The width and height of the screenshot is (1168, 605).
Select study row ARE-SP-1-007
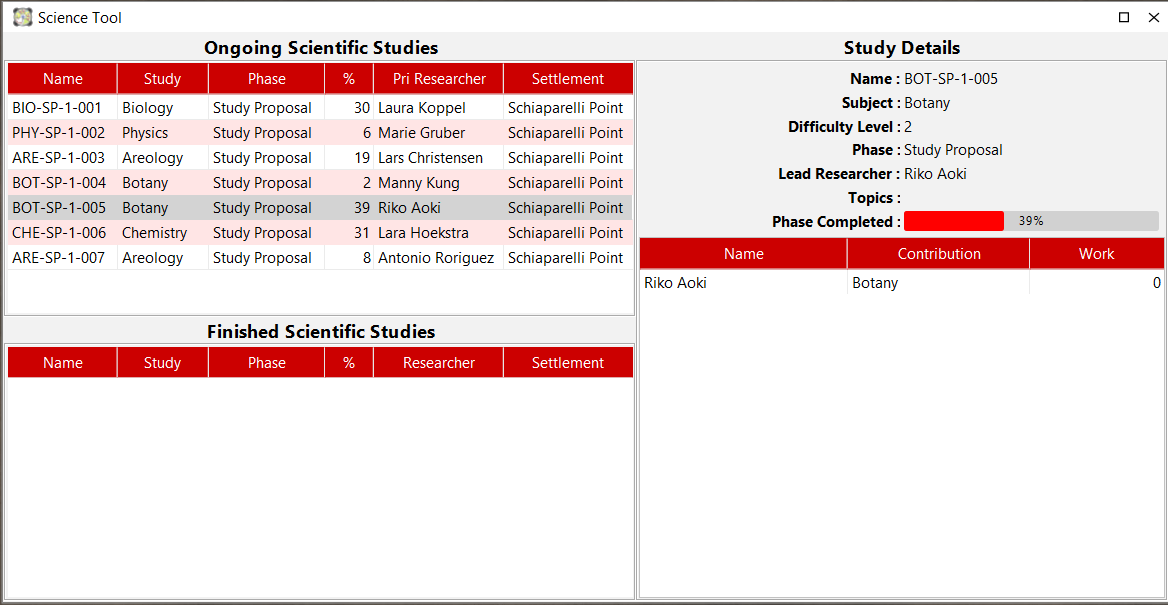[x=320, y=258]
